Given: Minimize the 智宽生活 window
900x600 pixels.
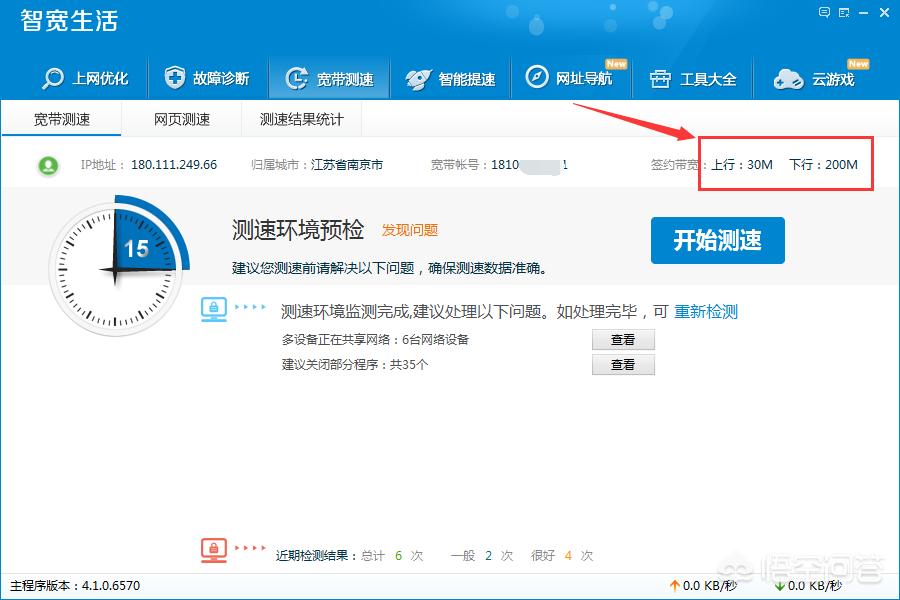Looking at the screenshot, I should (x=863, y=13).
